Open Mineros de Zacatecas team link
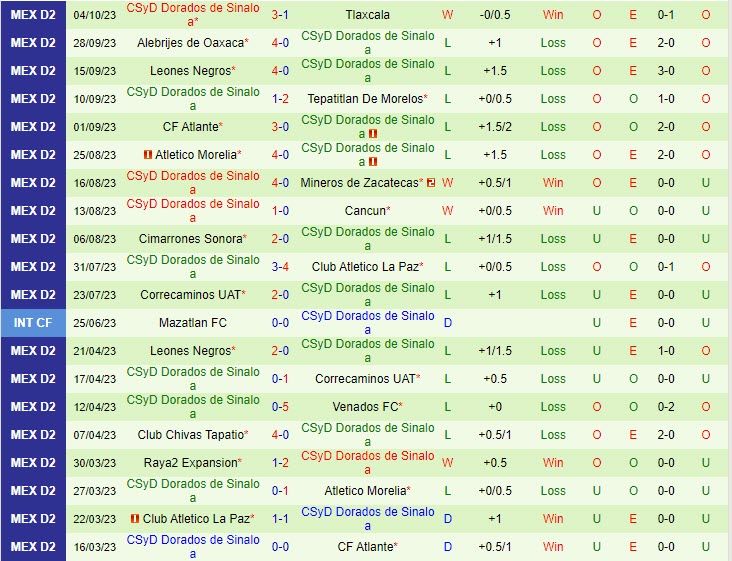The image size is (732, 561). pyautogui.click(x=359, y=183)
